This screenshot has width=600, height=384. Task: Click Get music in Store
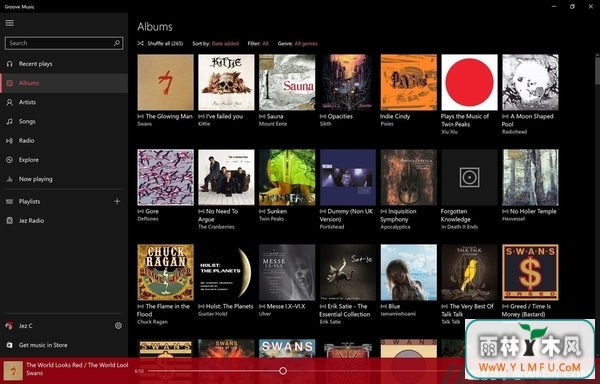pos(64,345)
